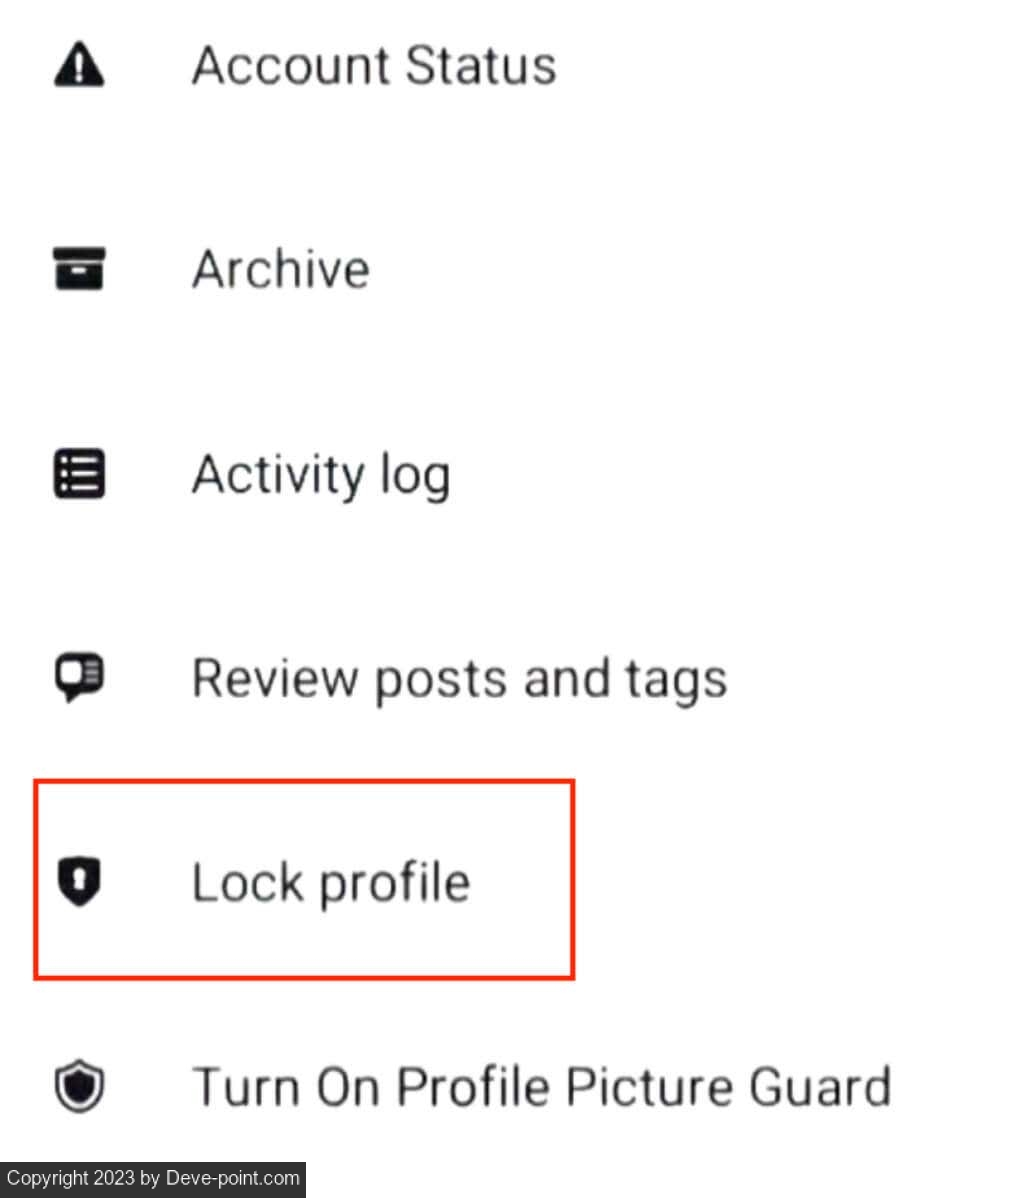
Task: Click the Account Status warning triangle icon
Action: click(x=78, y=66)
